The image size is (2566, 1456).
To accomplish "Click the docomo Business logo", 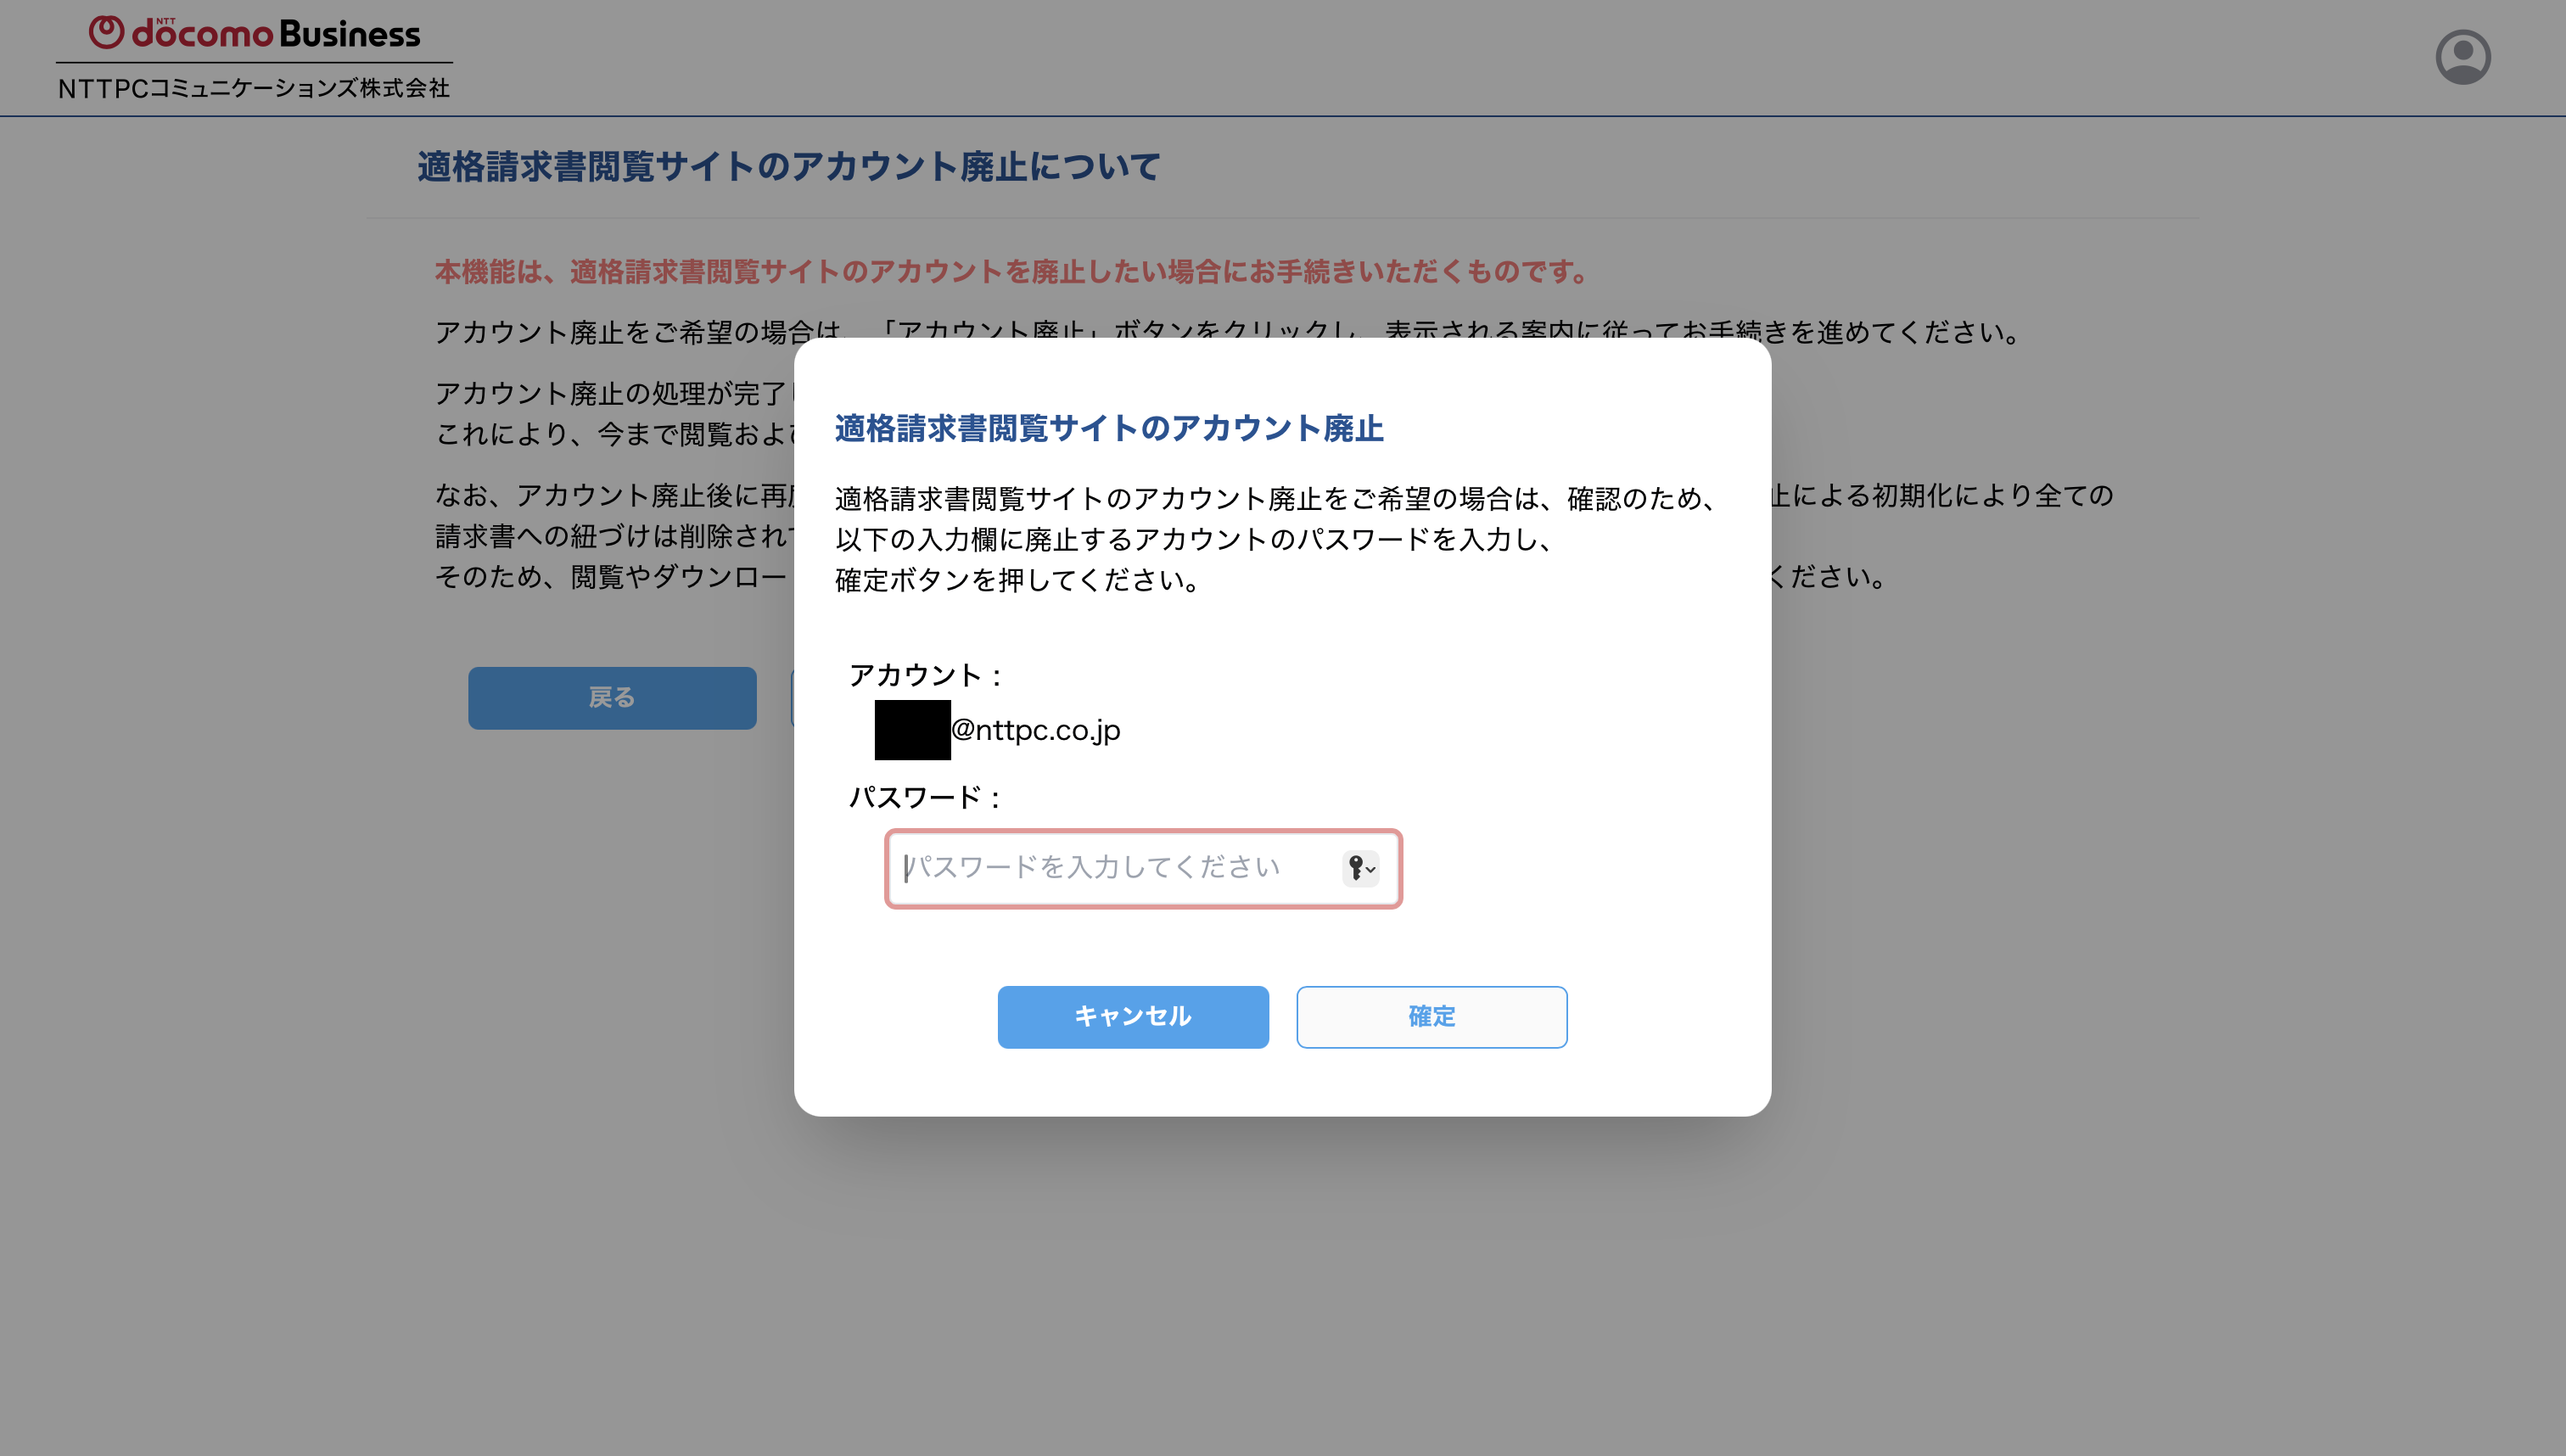I will pos(255,33).
